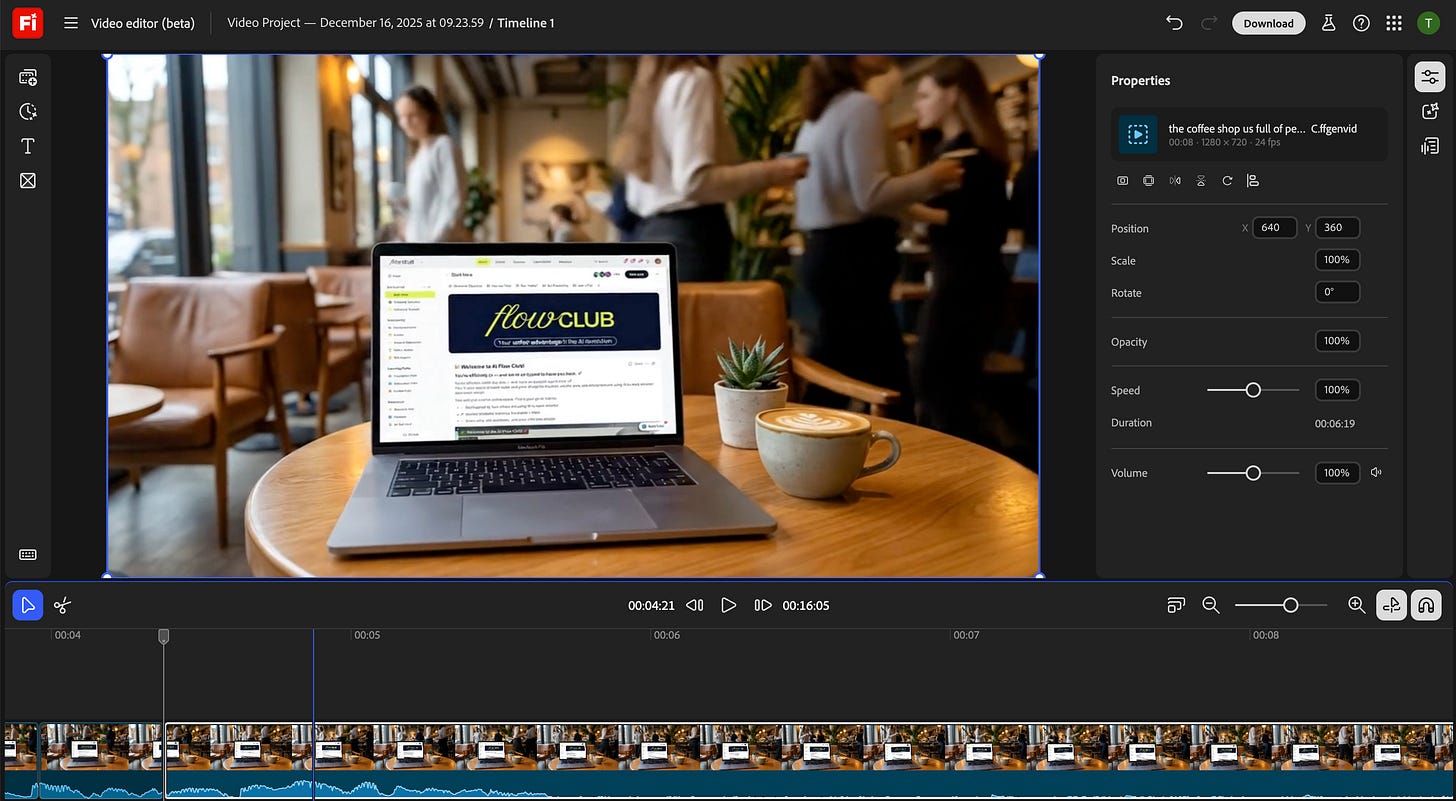The height and width of the screenshot is (801, 1456).
Task: Select the Split (scissors) tool
Action: pos(61,605)
